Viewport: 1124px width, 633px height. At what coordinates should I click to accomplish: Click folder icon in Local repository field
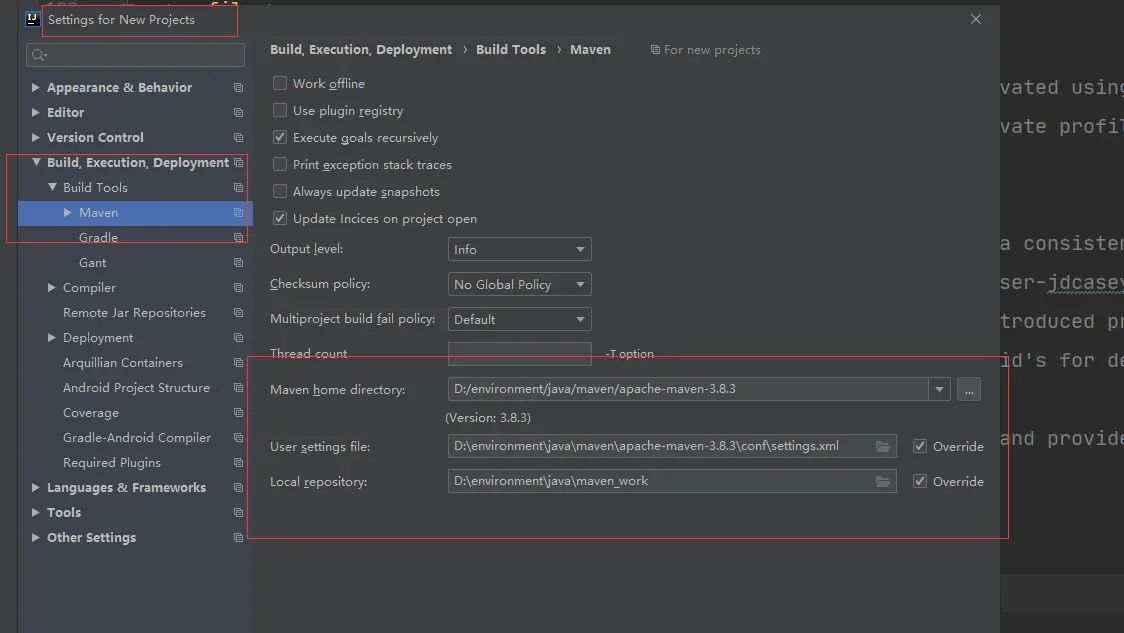pos(883,482)
